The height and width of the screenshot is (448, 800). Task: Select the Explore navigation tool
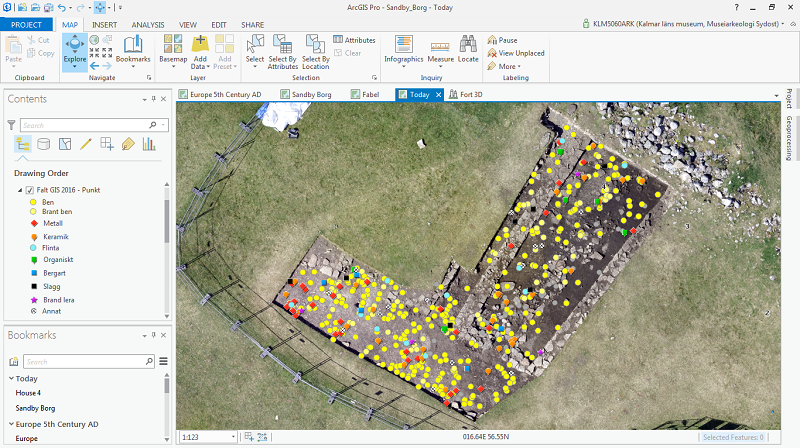74,50
